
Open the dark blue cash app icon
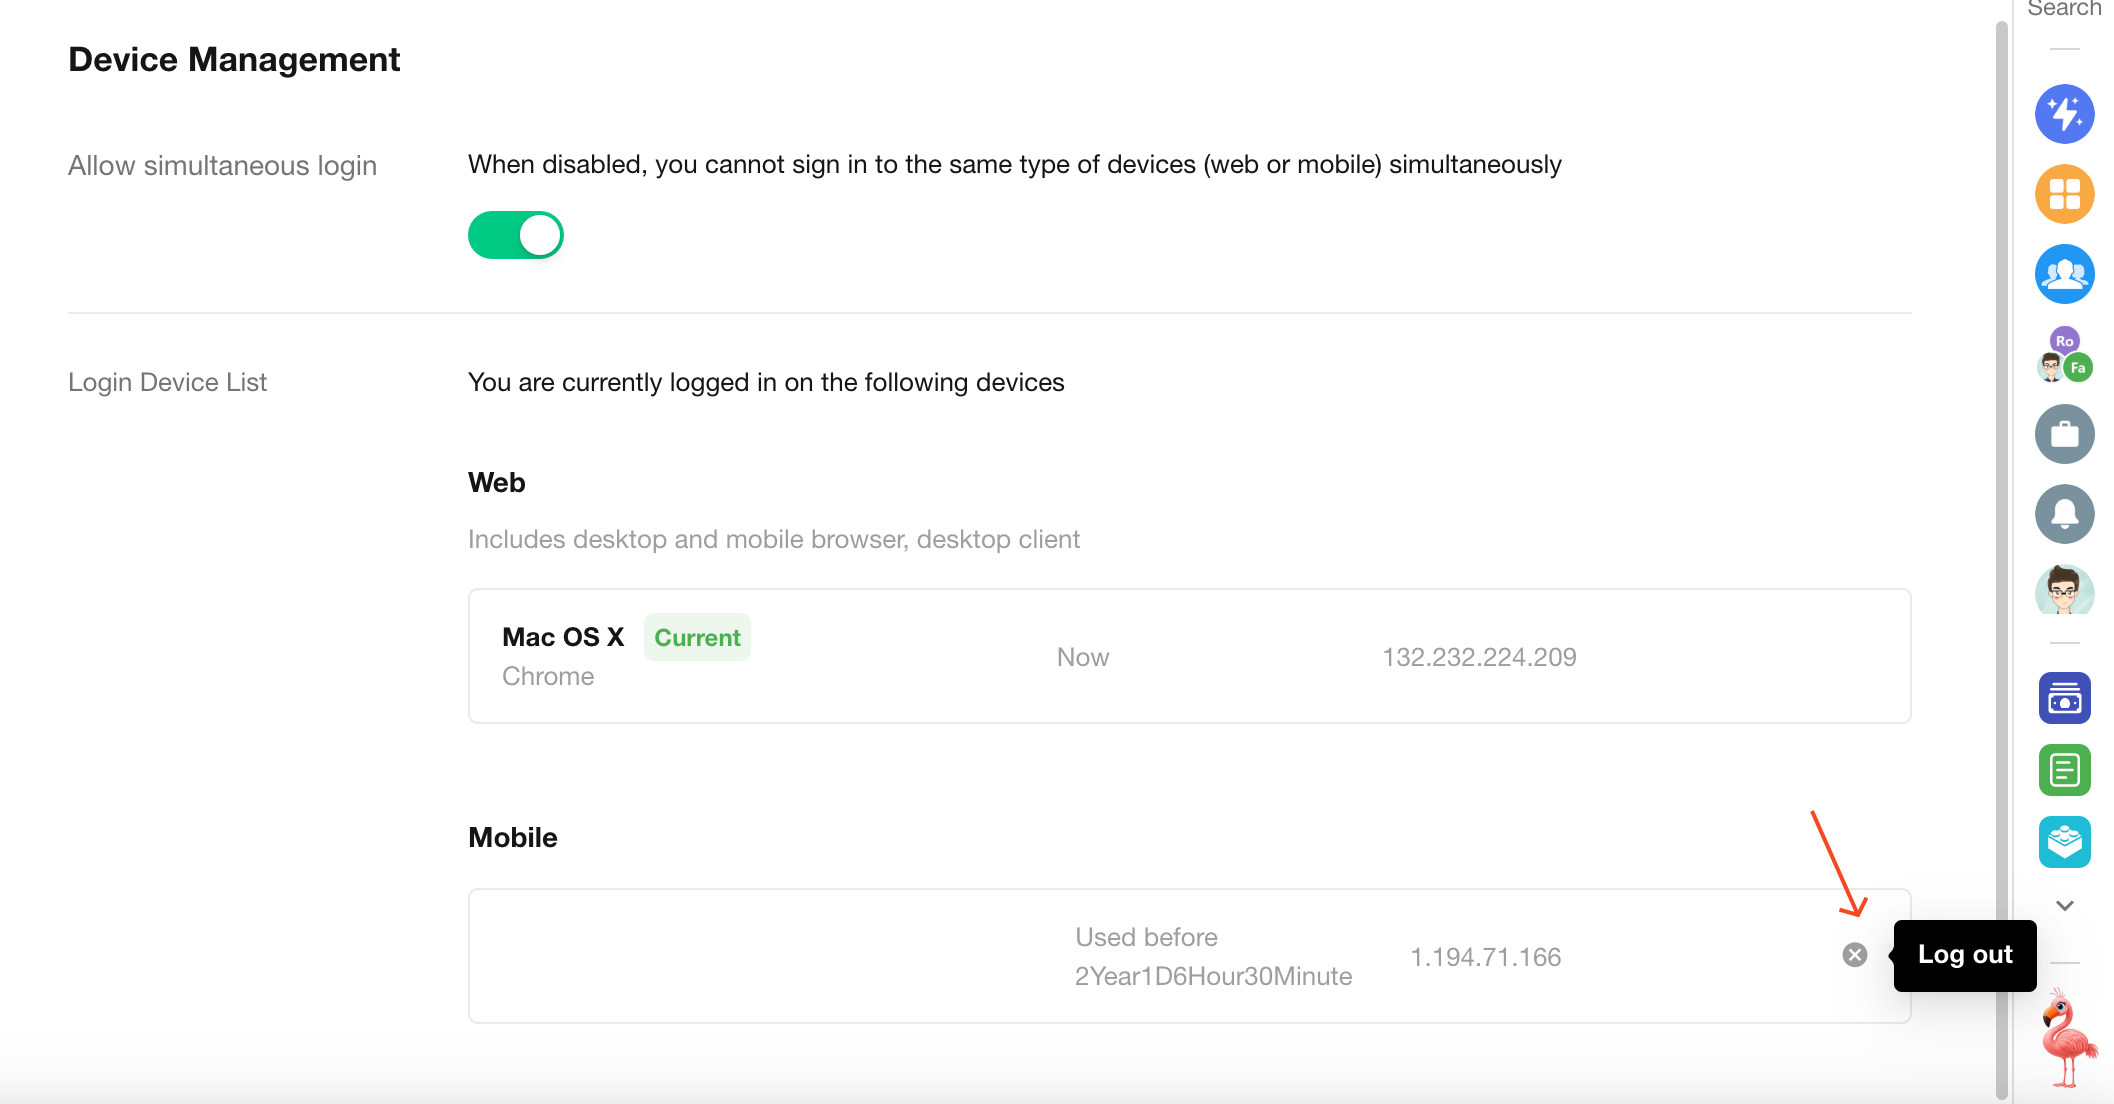coord(2064,698)
